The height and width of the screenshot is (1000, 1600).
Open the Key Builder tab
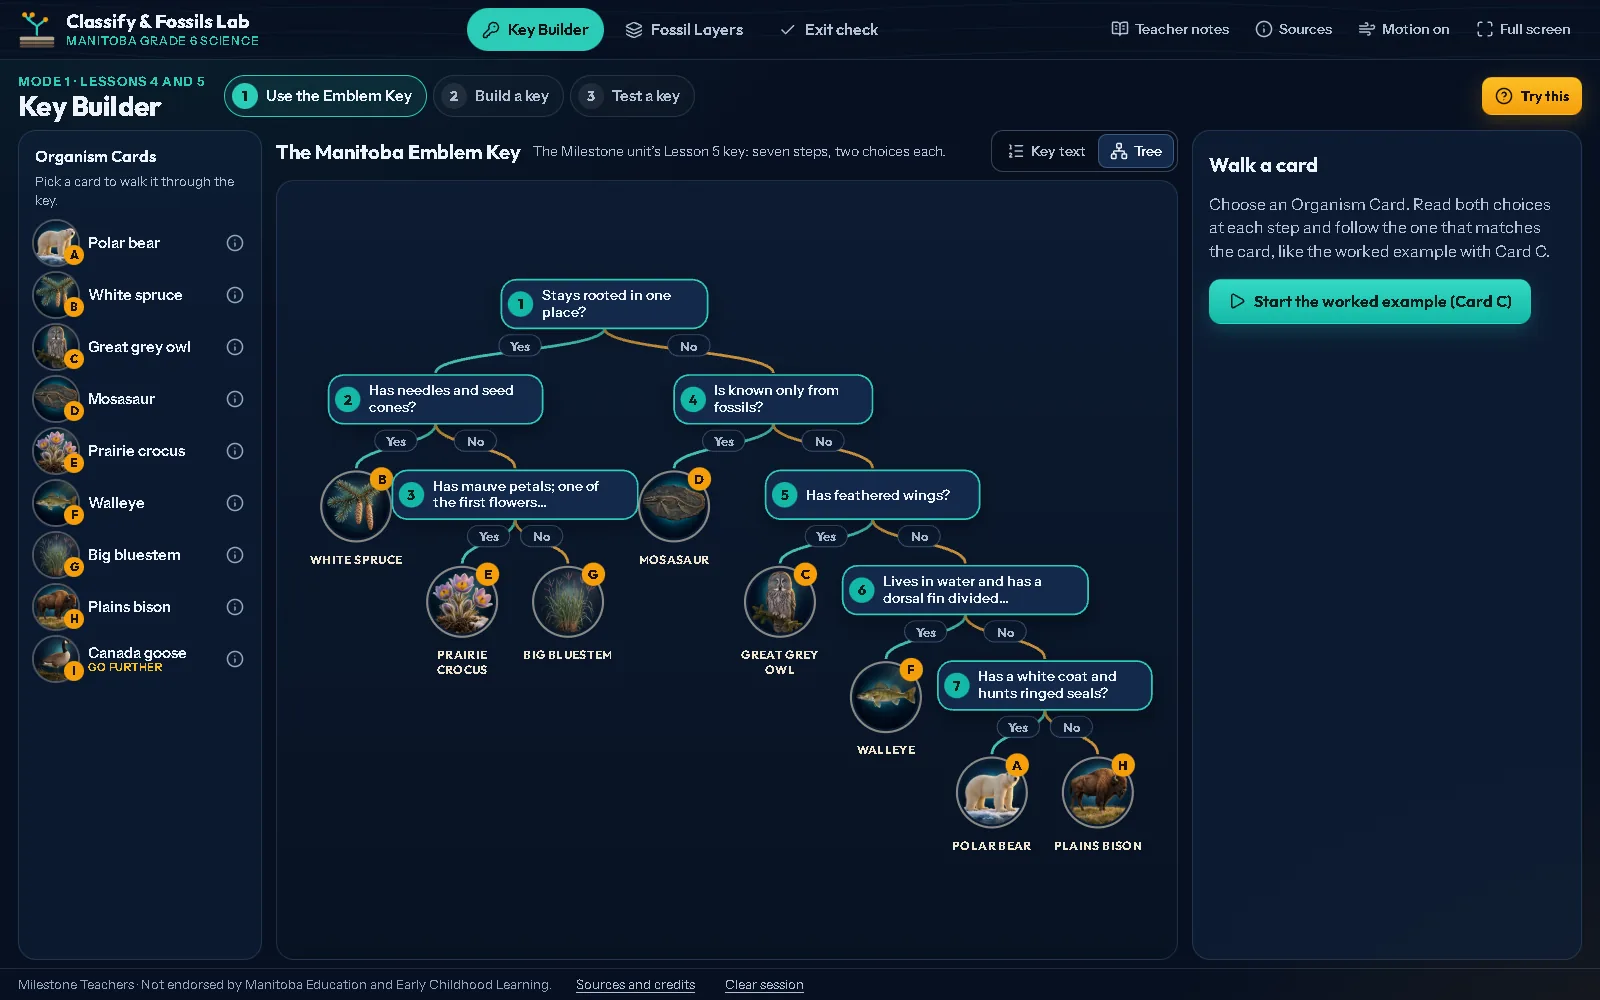point(535,29)
